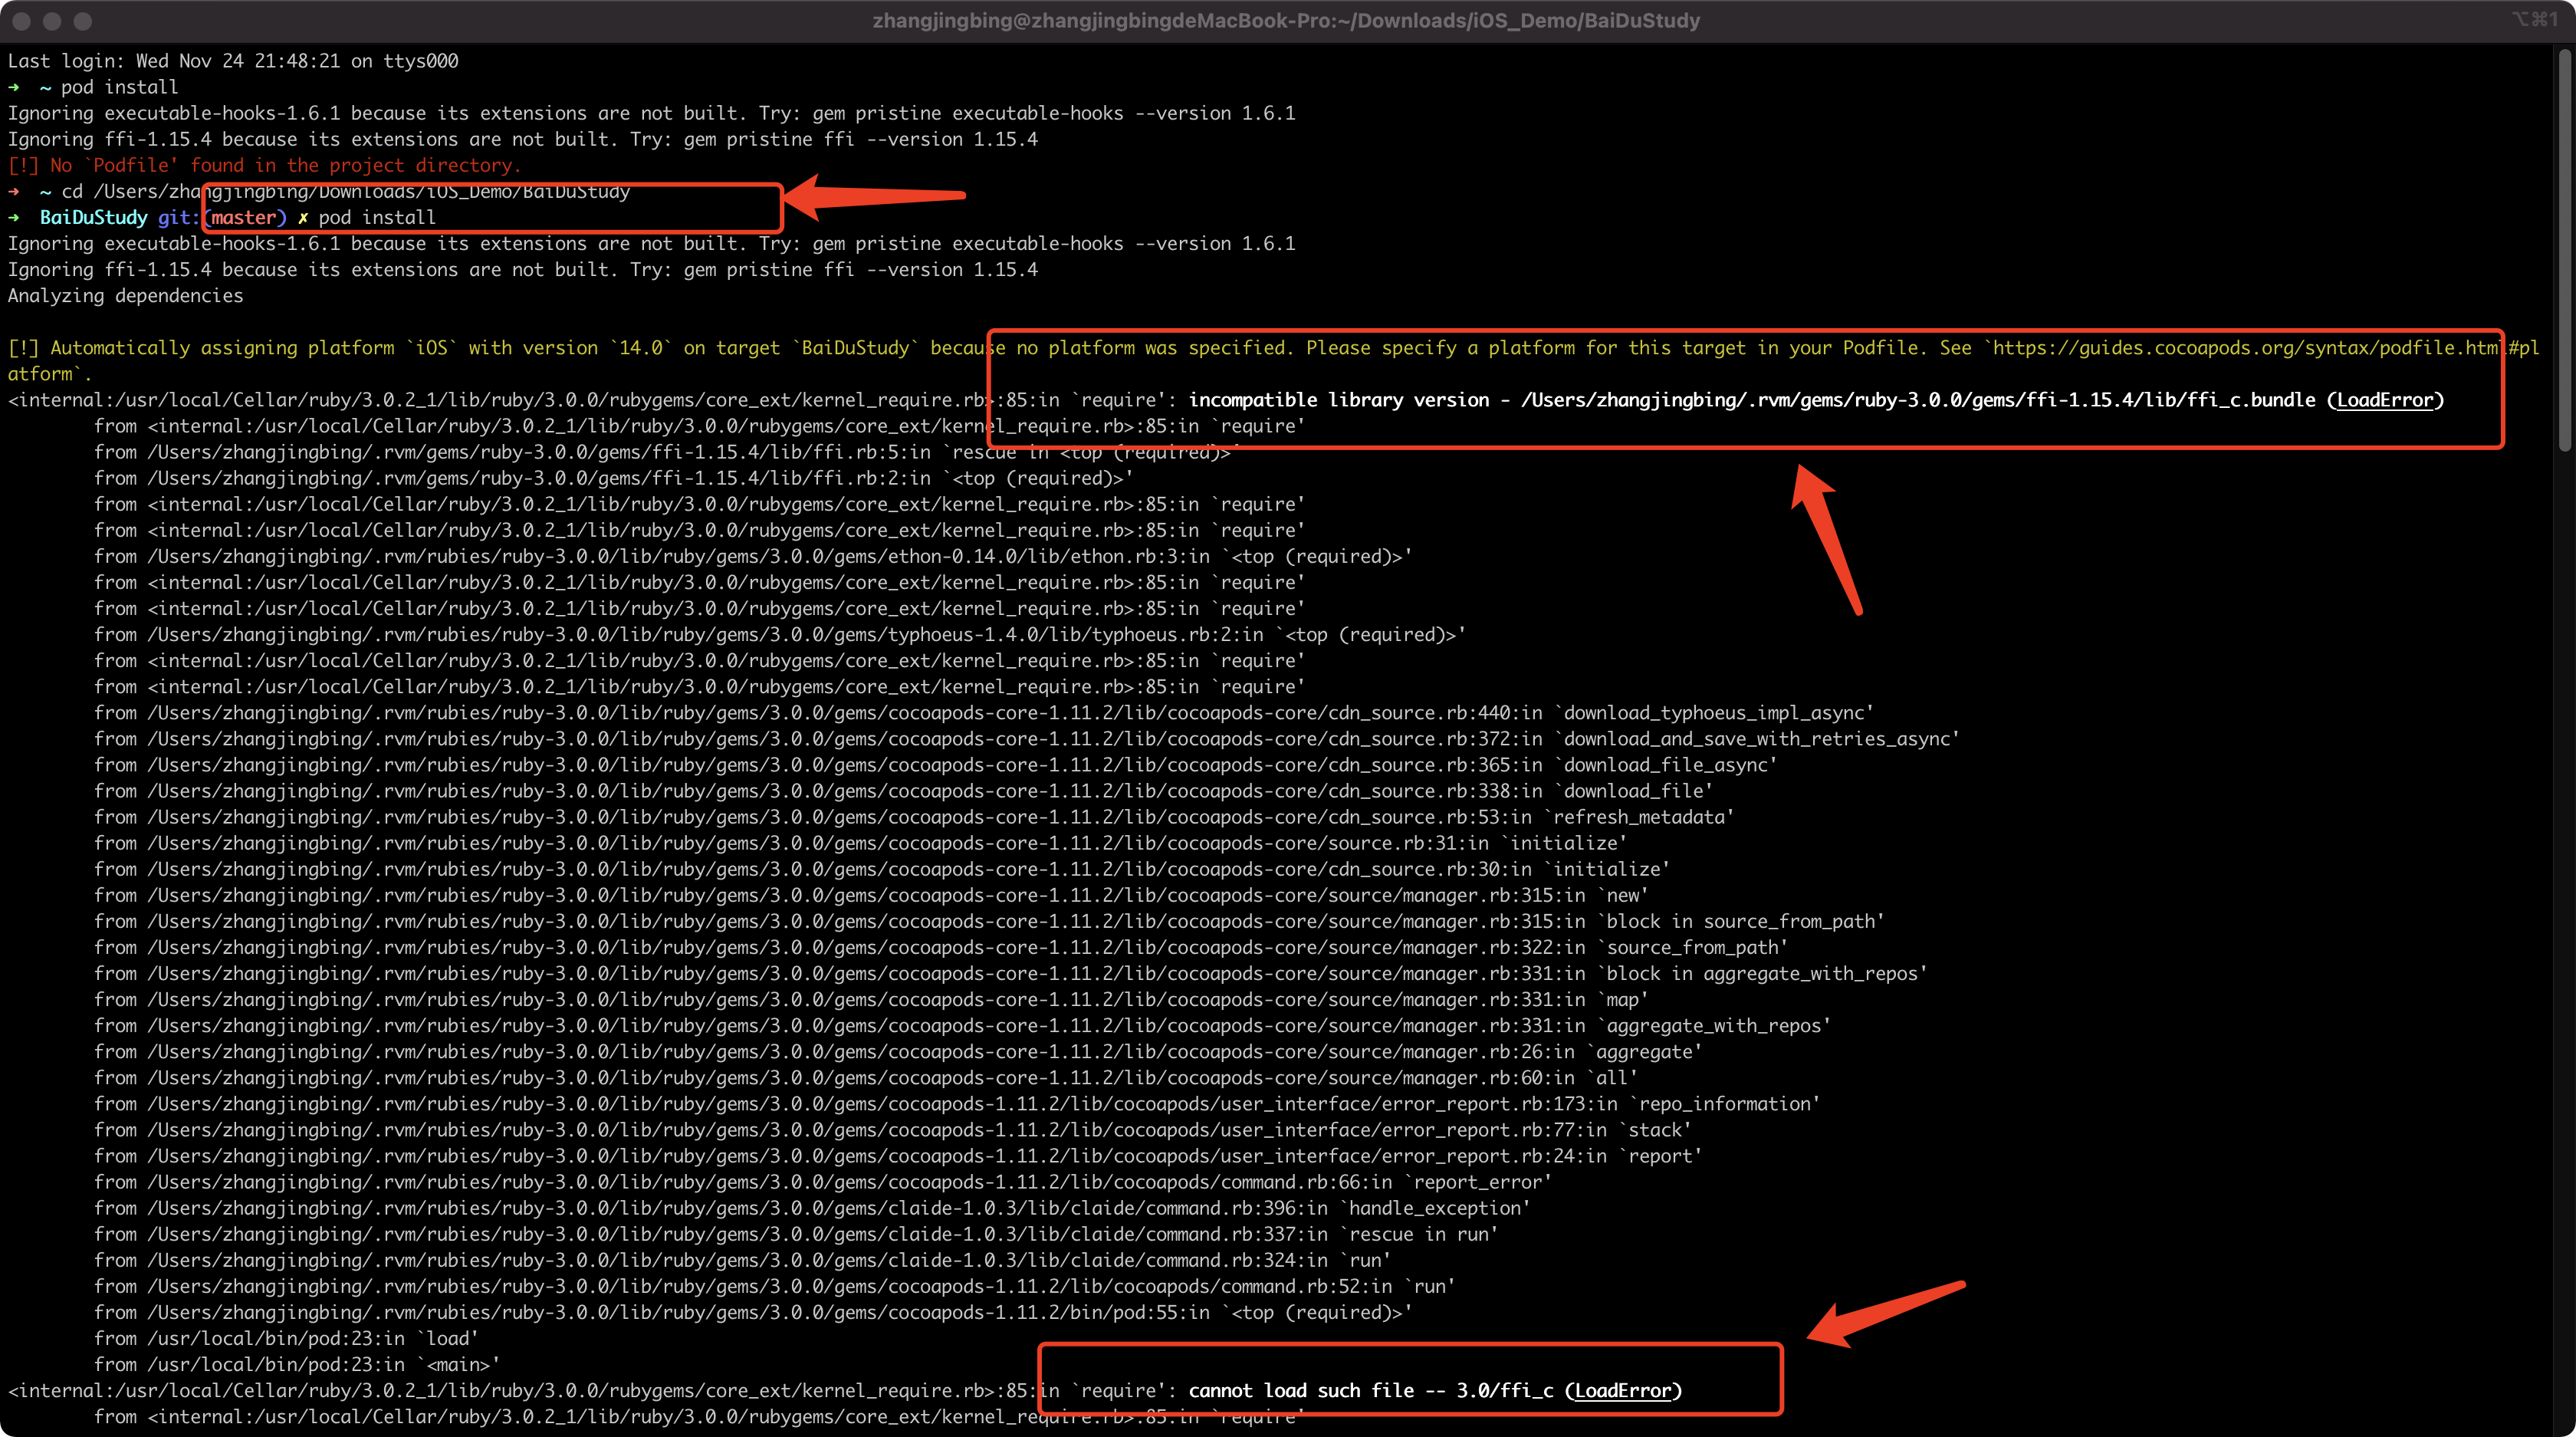Click the red 'No Podfile found' error line

point(265,166)
